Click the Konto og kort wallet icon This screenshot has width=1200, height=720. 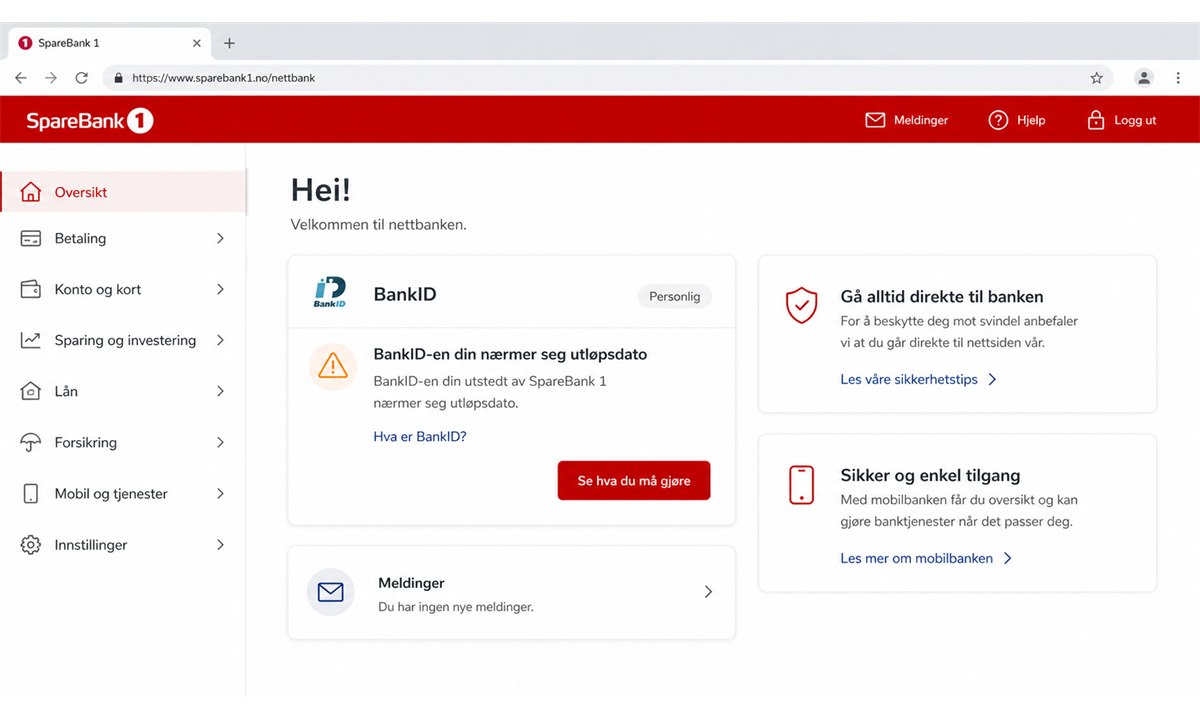31,289
